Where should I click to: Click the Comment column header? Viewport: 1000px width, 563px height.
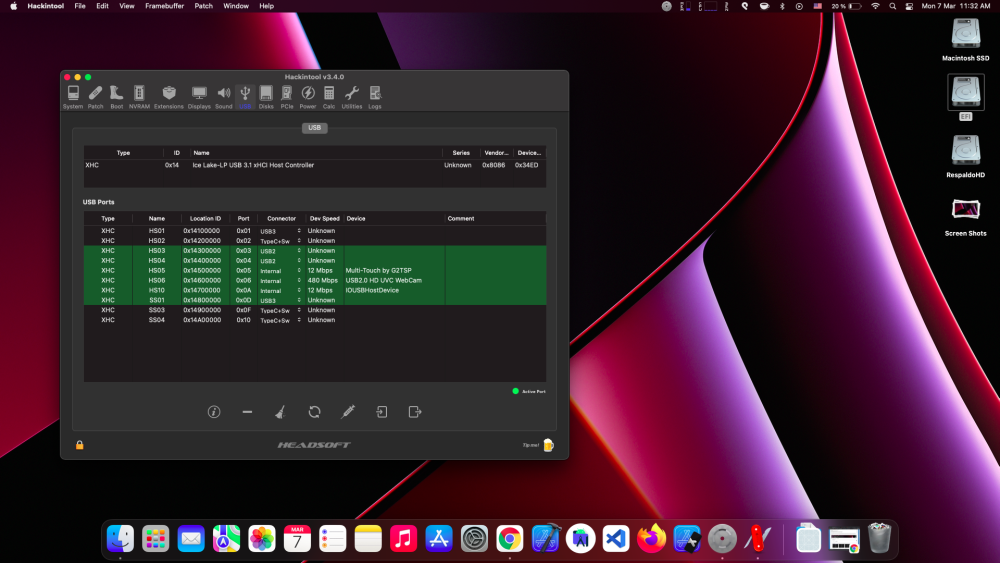[x=495, y=218]
